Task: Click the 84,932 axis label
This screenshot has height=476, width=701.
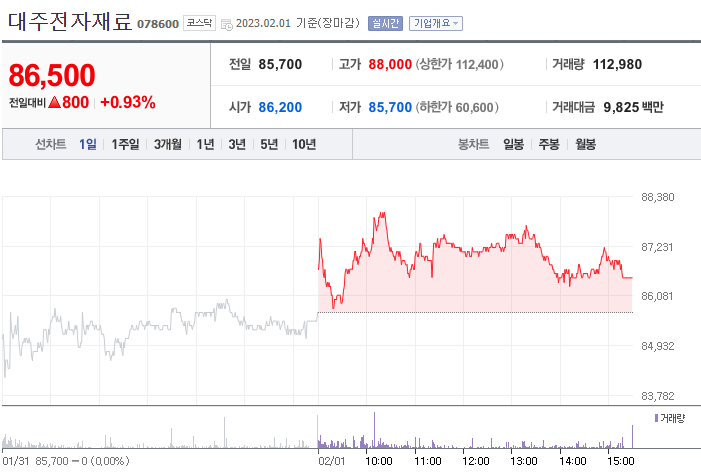Action: click(658, 346)
